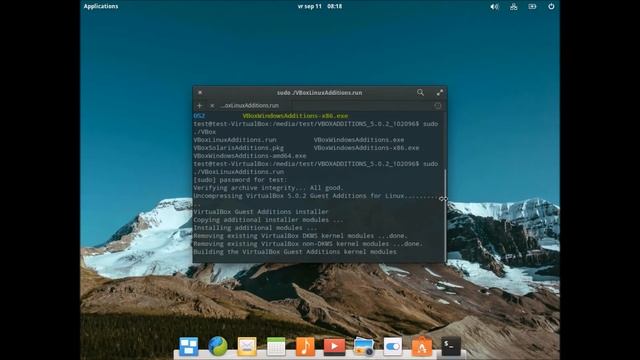Open the network indicator
640x360 pixels.
(x=513, y=7)
